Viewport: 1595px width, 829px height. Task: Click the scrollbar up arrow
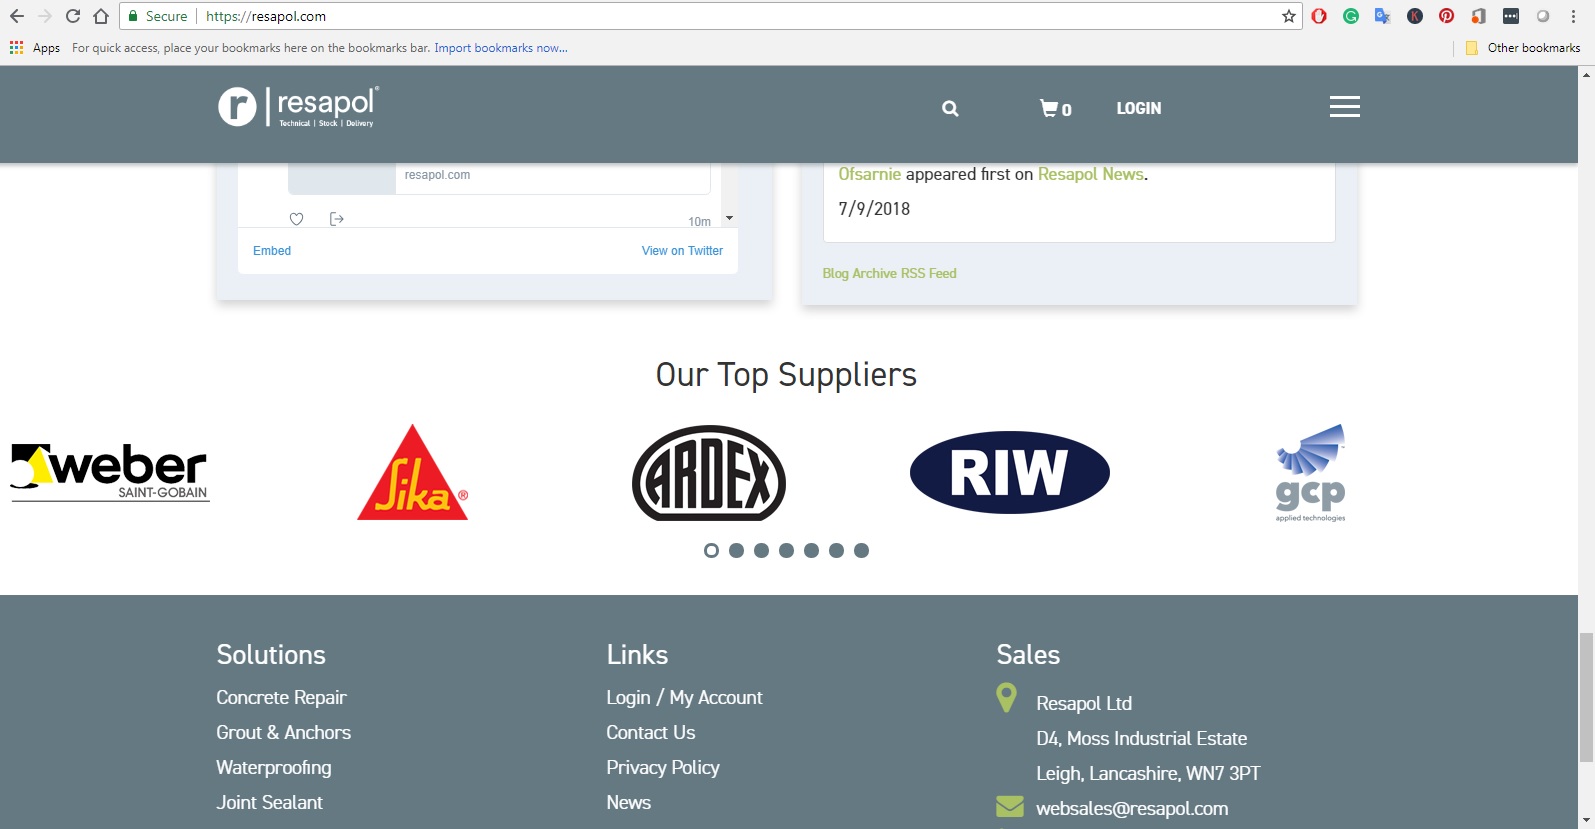[1586, 74]
